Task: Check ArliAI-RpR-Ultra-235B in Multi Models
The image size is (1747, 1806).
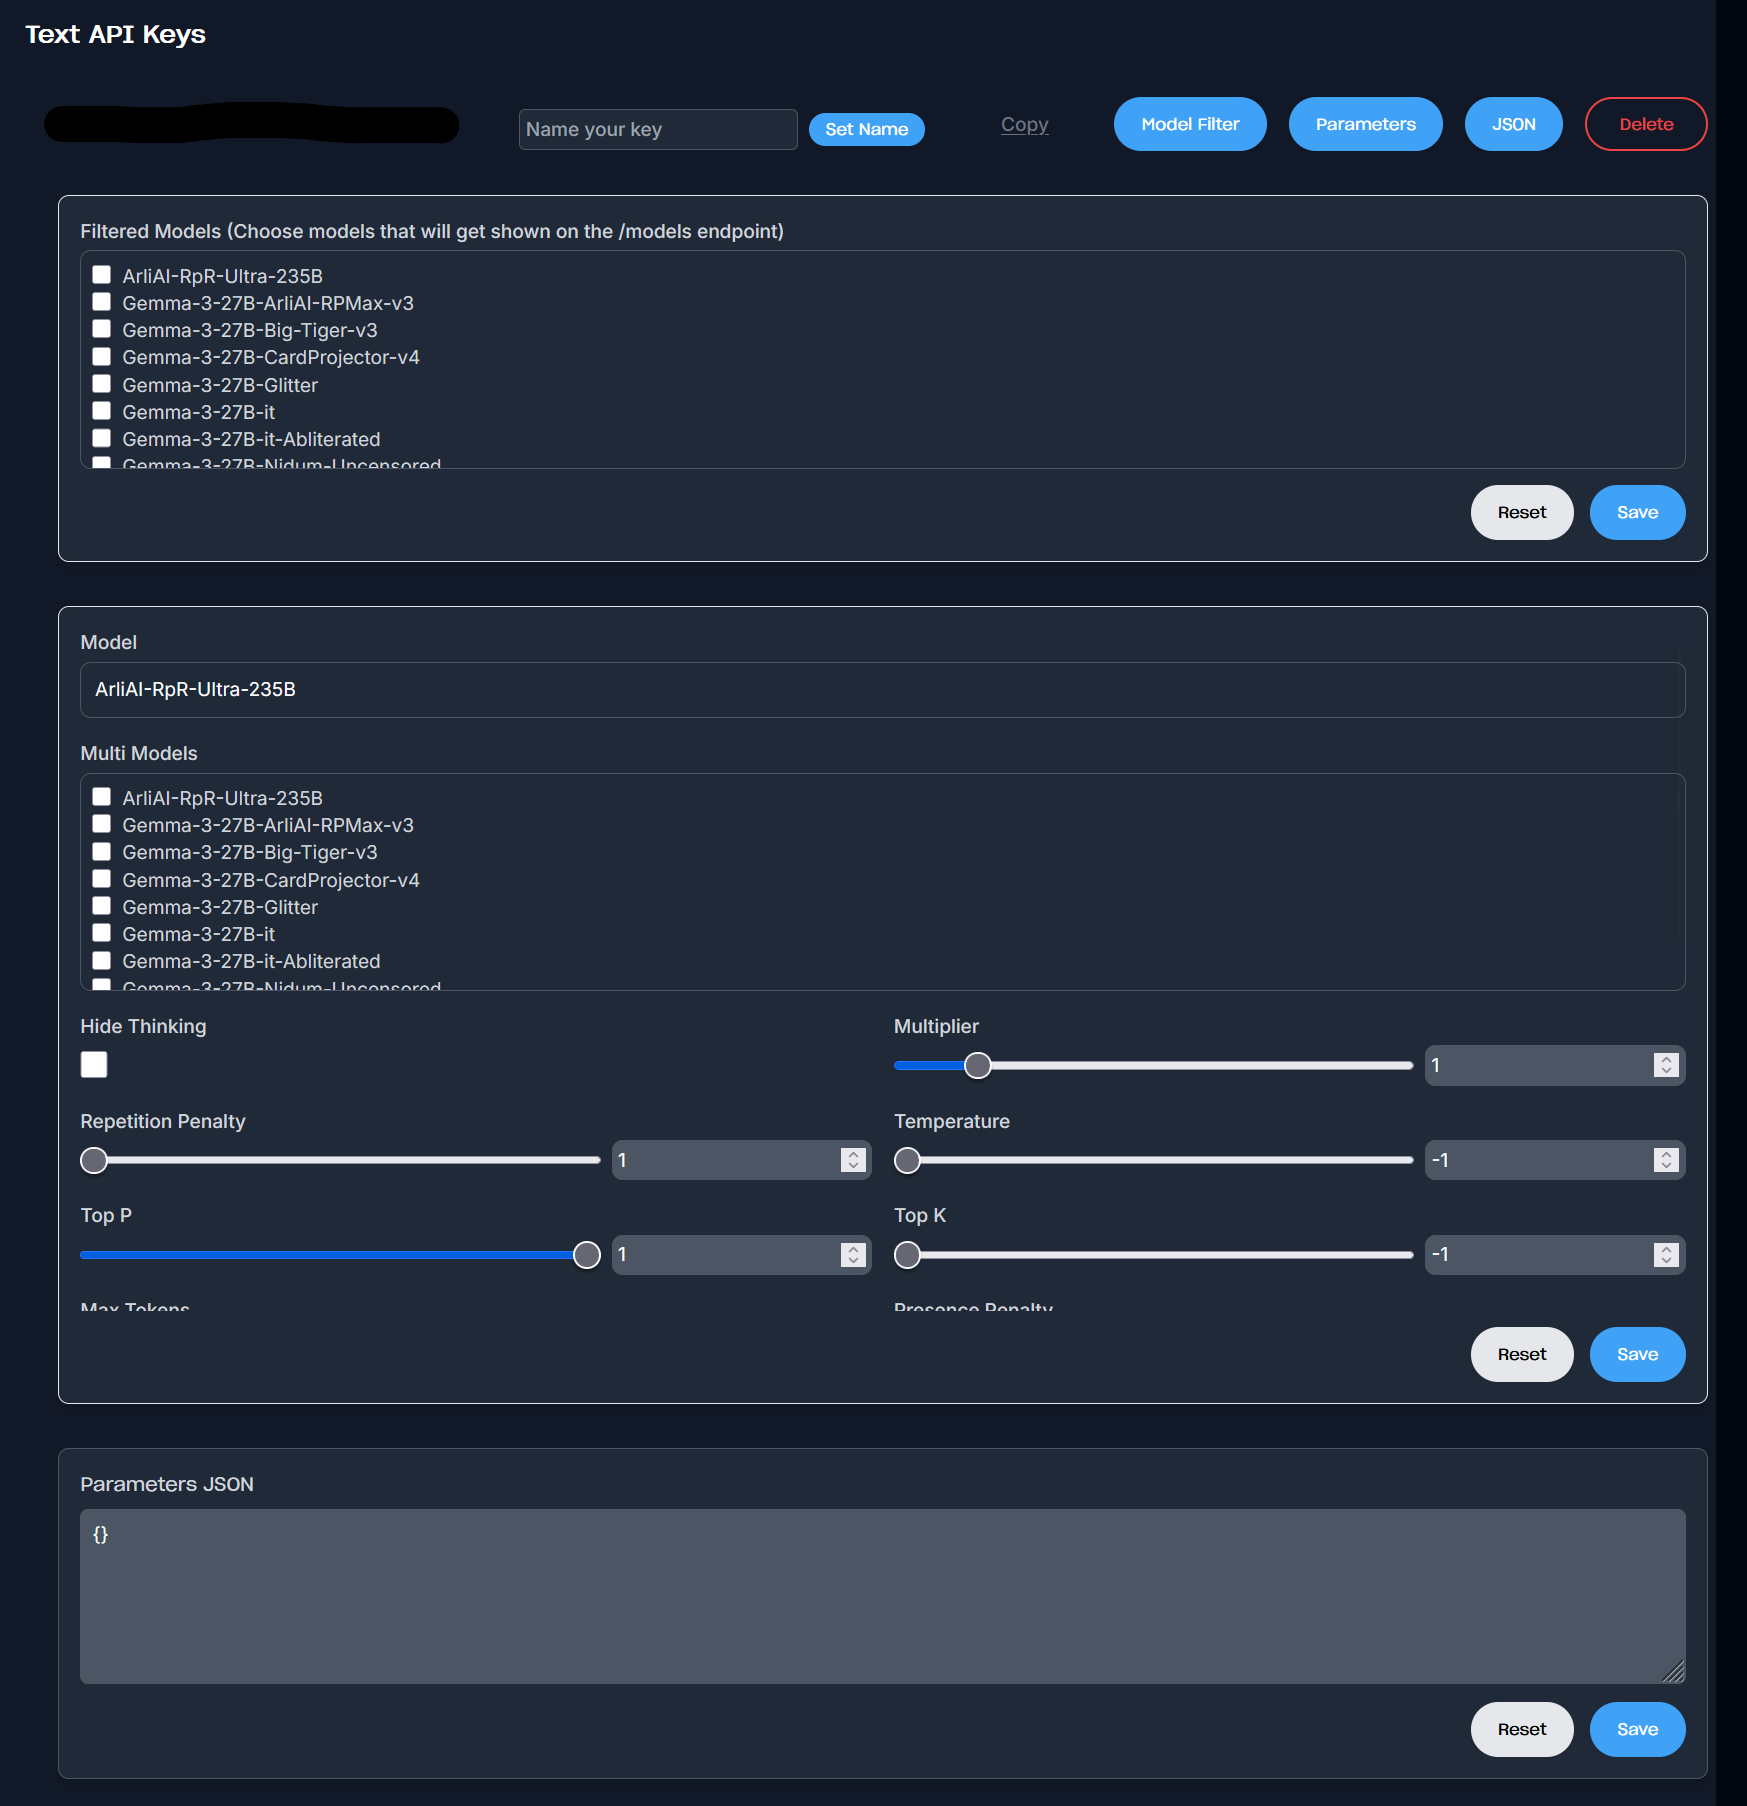Action: [x=102, y=796]
